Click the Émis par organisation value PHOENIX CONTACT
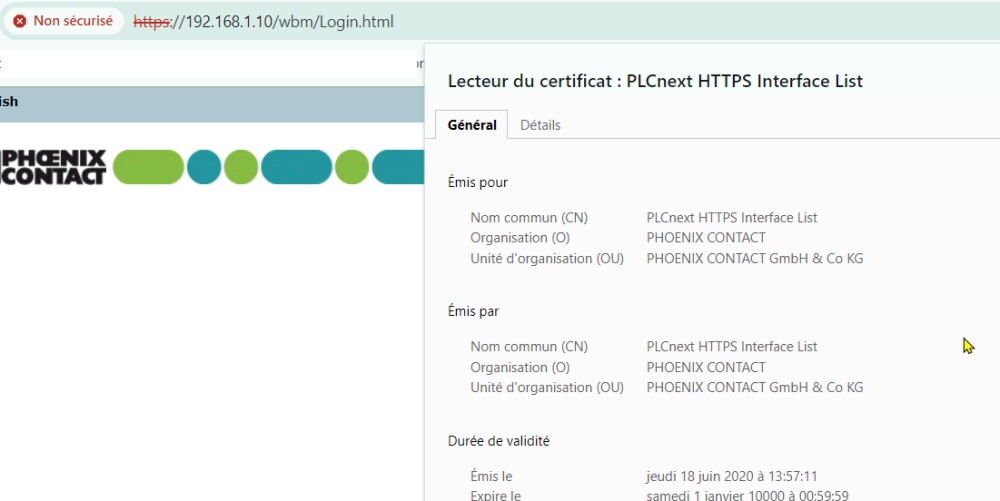 [x=705, y=367]
